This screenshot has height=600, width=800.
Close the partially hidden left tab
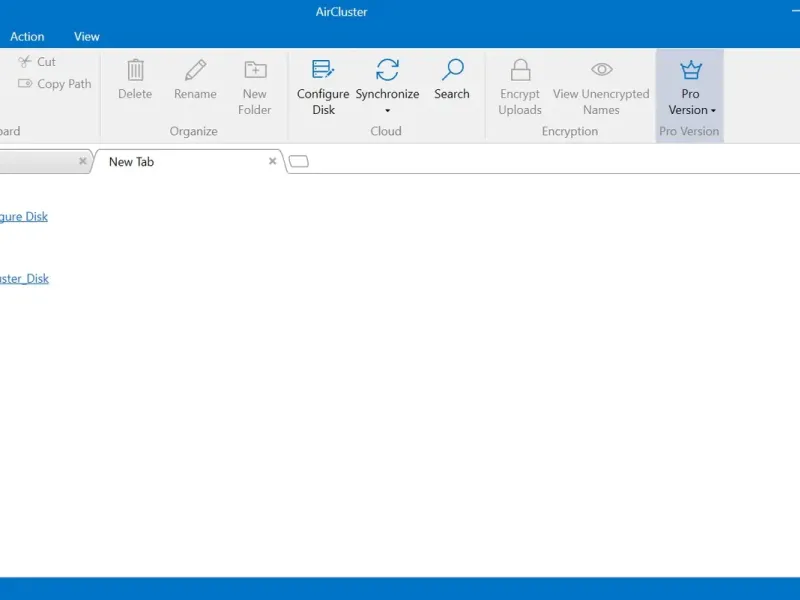(x=82, y=161)
